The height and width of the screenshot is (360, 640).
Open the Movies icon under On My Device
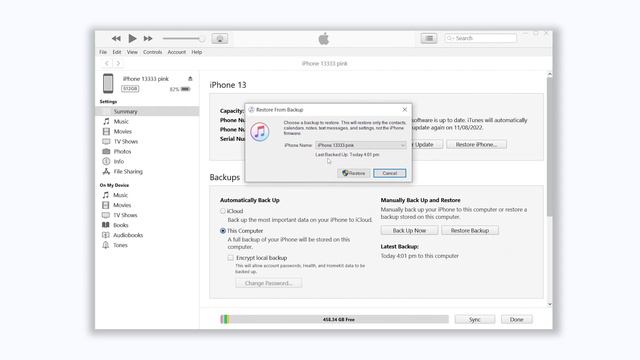click(x=106, y=205)
